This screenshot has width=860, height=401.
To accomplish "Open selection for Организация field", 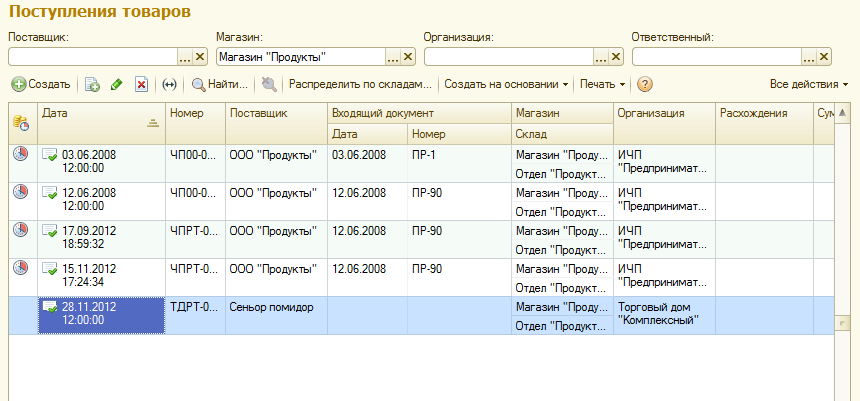I will tap(601, 57).
